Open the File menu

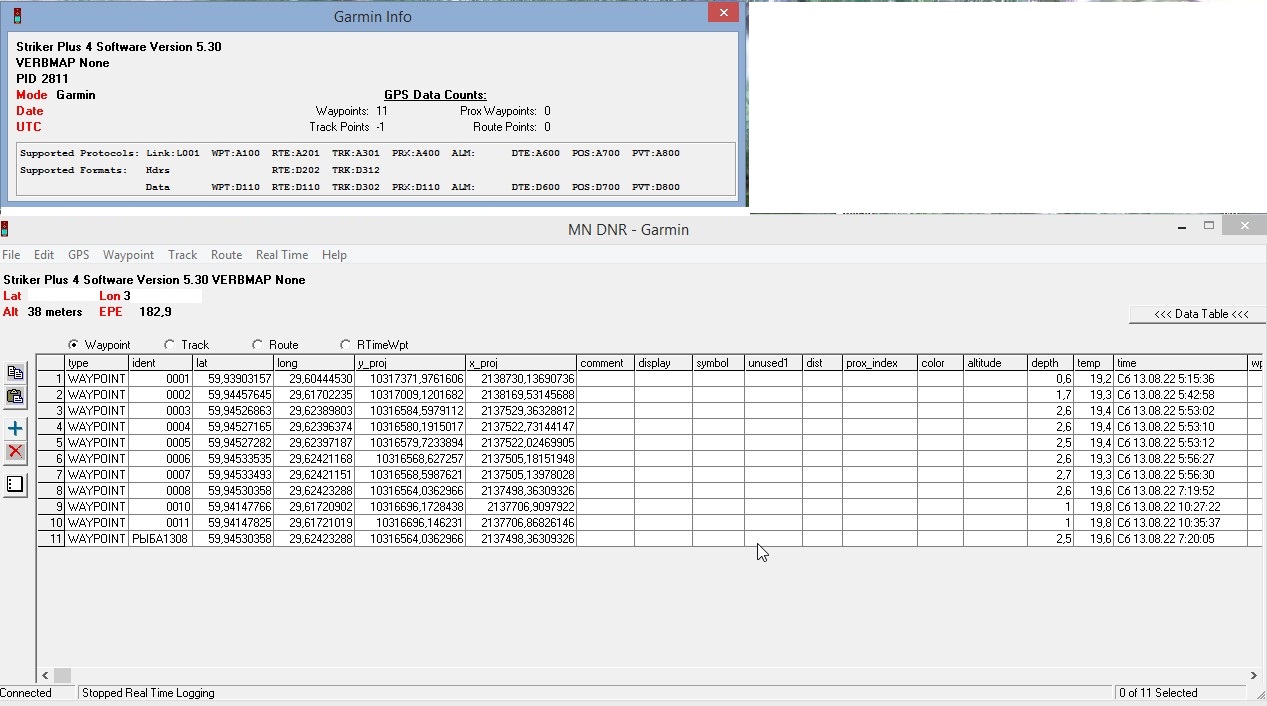(x=11, y=255)
